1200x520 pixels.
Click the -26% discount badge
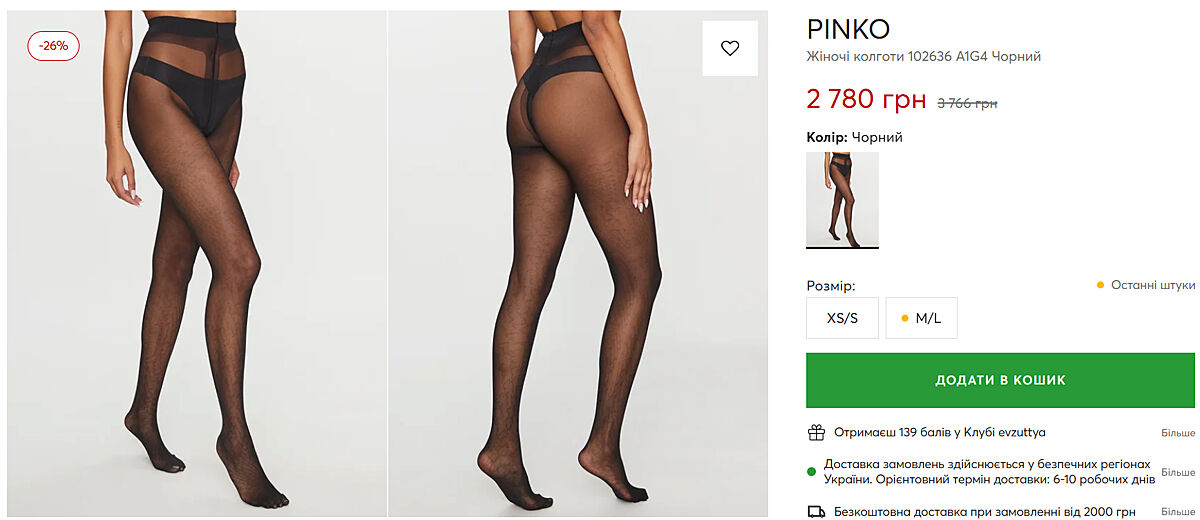[x=53, y=46]
